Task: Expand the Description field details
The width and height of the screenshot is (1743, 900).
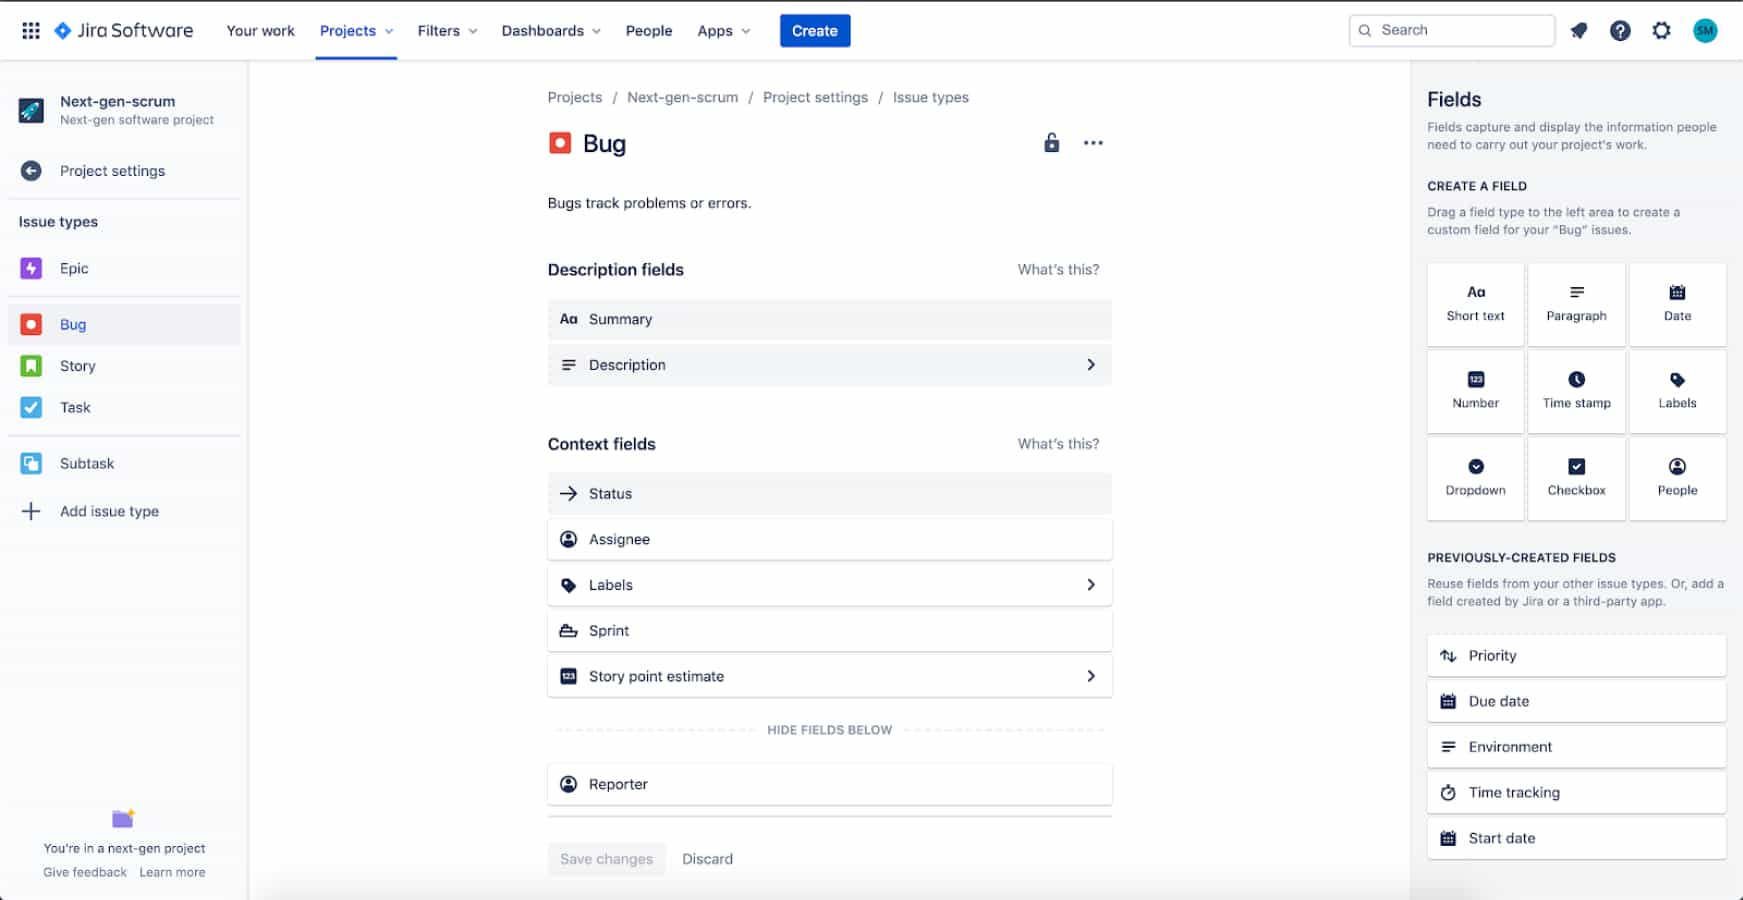Action: pyautogui.click(x=1091, y=364)
